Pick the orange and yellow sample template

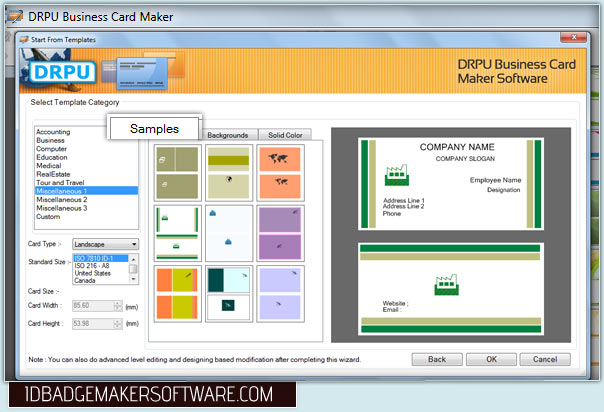click(x=178, y=293)
